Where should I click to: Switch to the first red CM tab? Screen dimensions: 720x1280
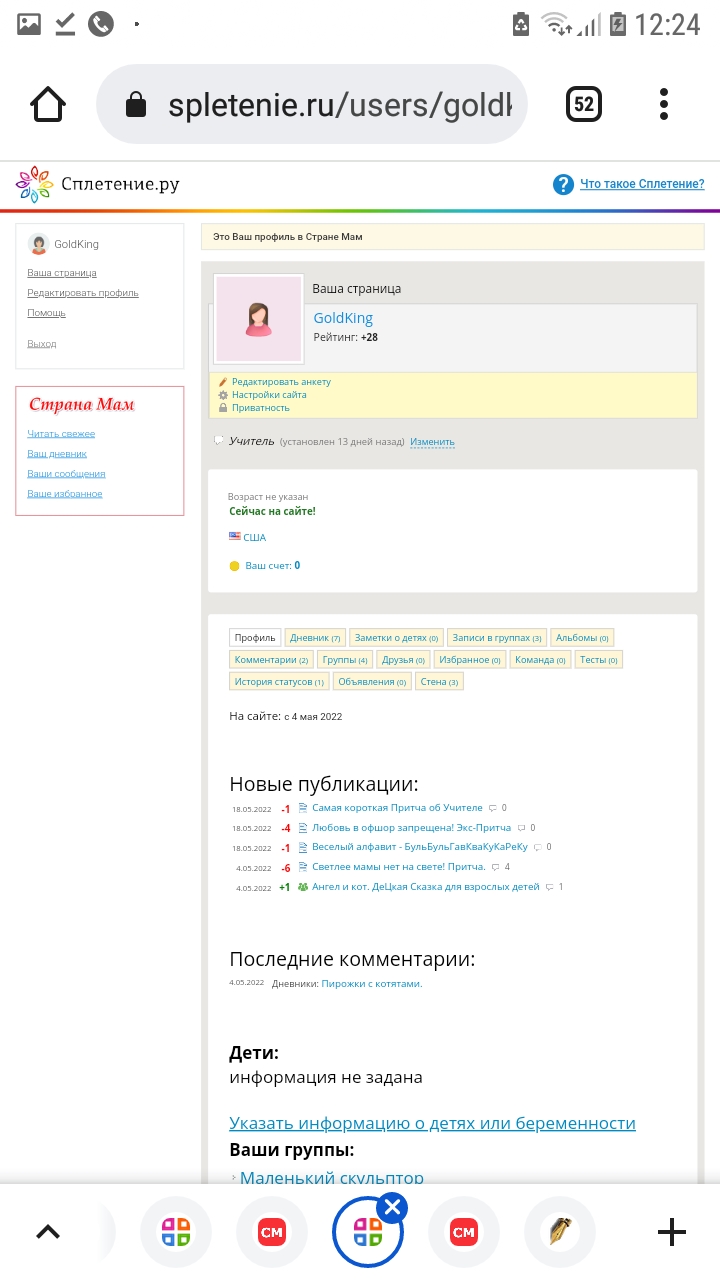click(272, 1232)
